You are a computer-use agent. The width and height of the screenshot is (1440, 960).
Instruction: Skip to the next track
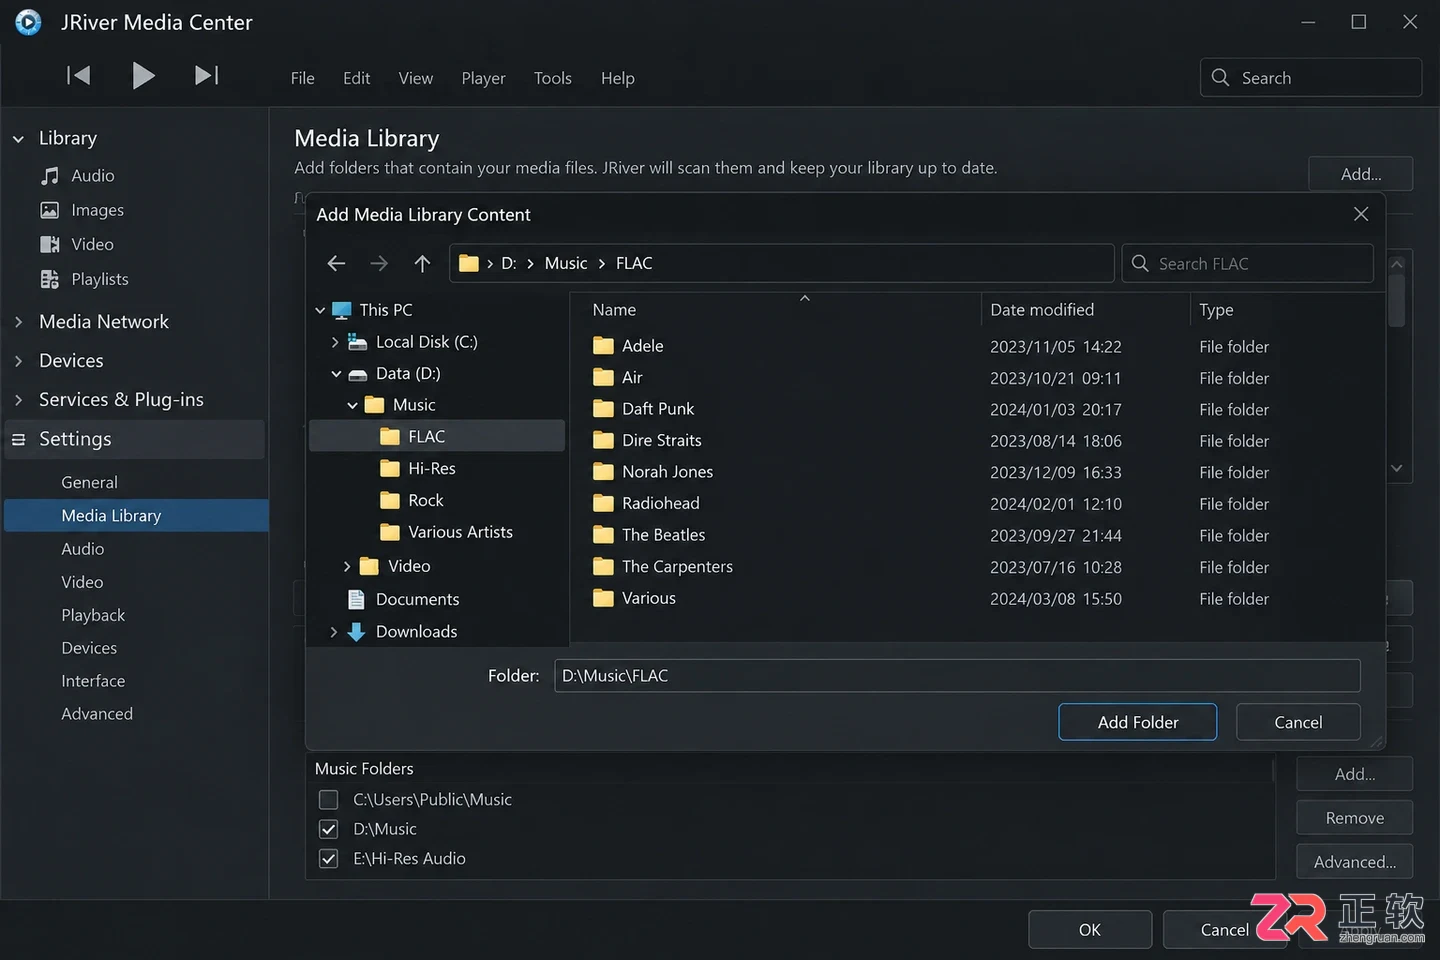click(207, 75)
